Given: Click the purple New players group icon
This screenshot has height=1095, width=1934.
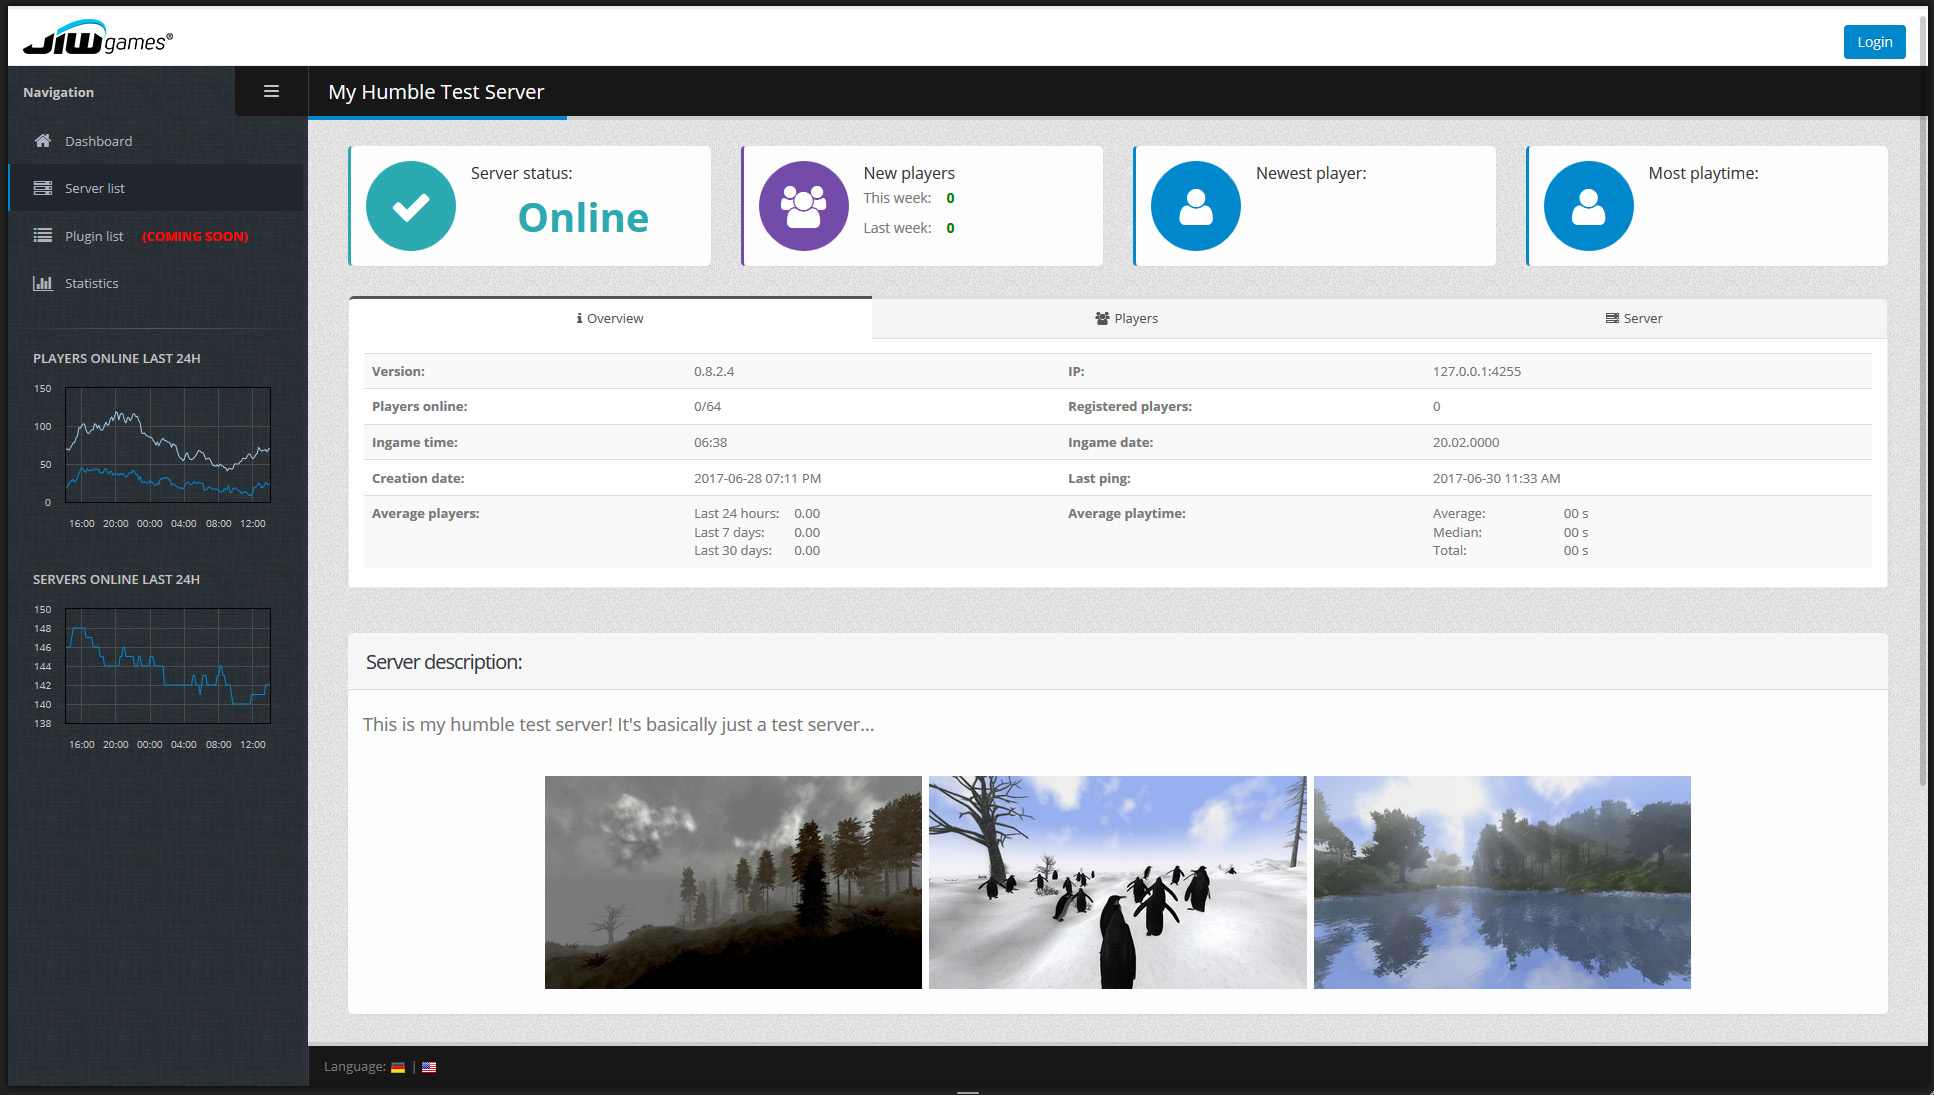Looking at the screenshot, I should pyautogui.click(x=803, y=206).
